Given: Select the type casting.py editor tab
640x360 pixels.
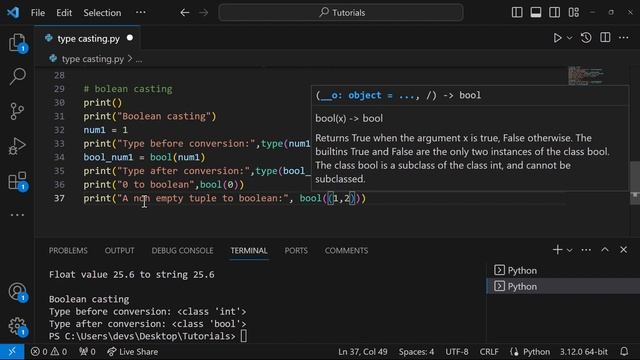Looking at the screenshot, I should (87, 38).
